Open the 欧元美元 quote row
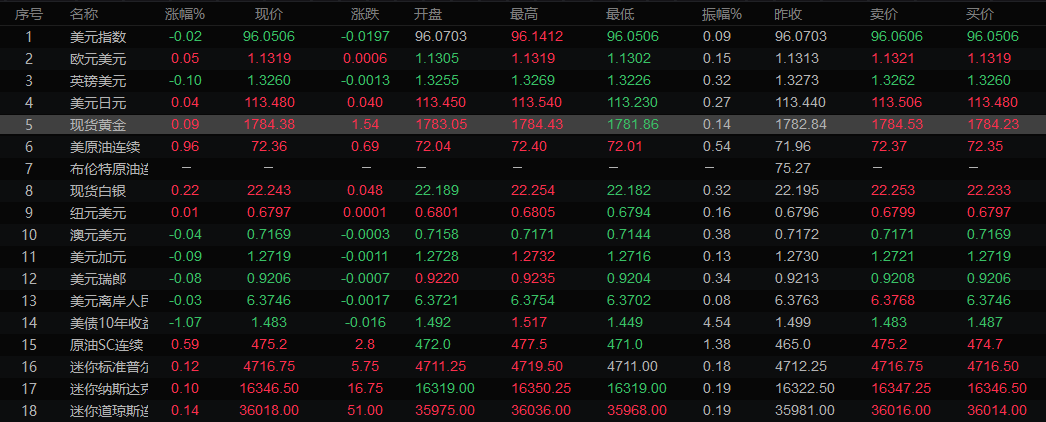 pyautogui.click(x=98, y=58)
